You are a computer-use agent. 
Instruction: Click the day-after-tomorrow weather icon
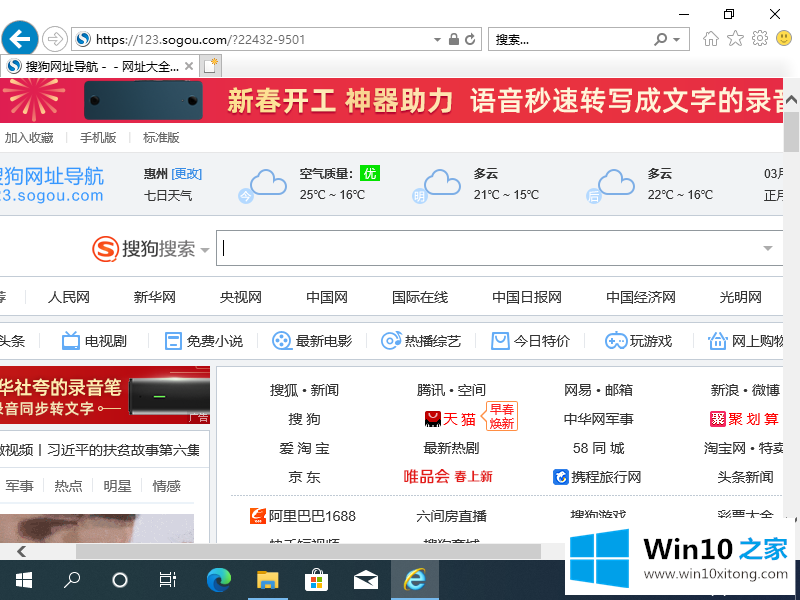click(612, 186)
